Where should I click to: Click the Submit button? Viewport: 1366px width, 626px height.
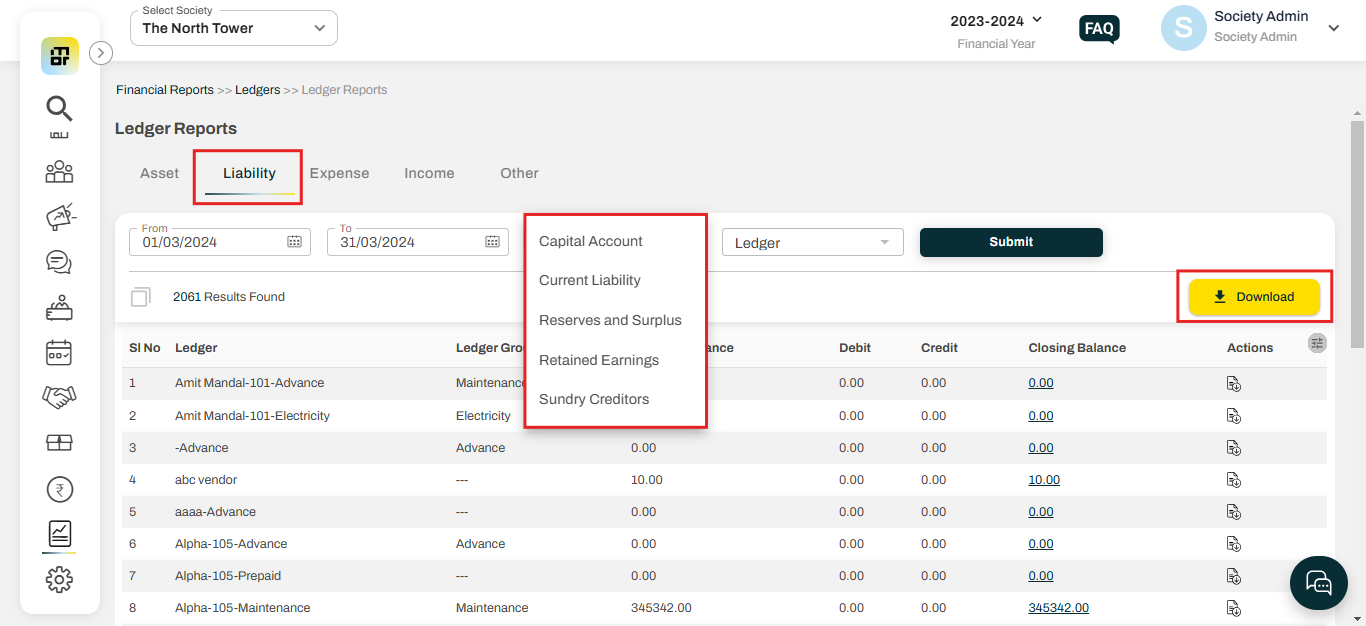click(x=1010, y=242)
